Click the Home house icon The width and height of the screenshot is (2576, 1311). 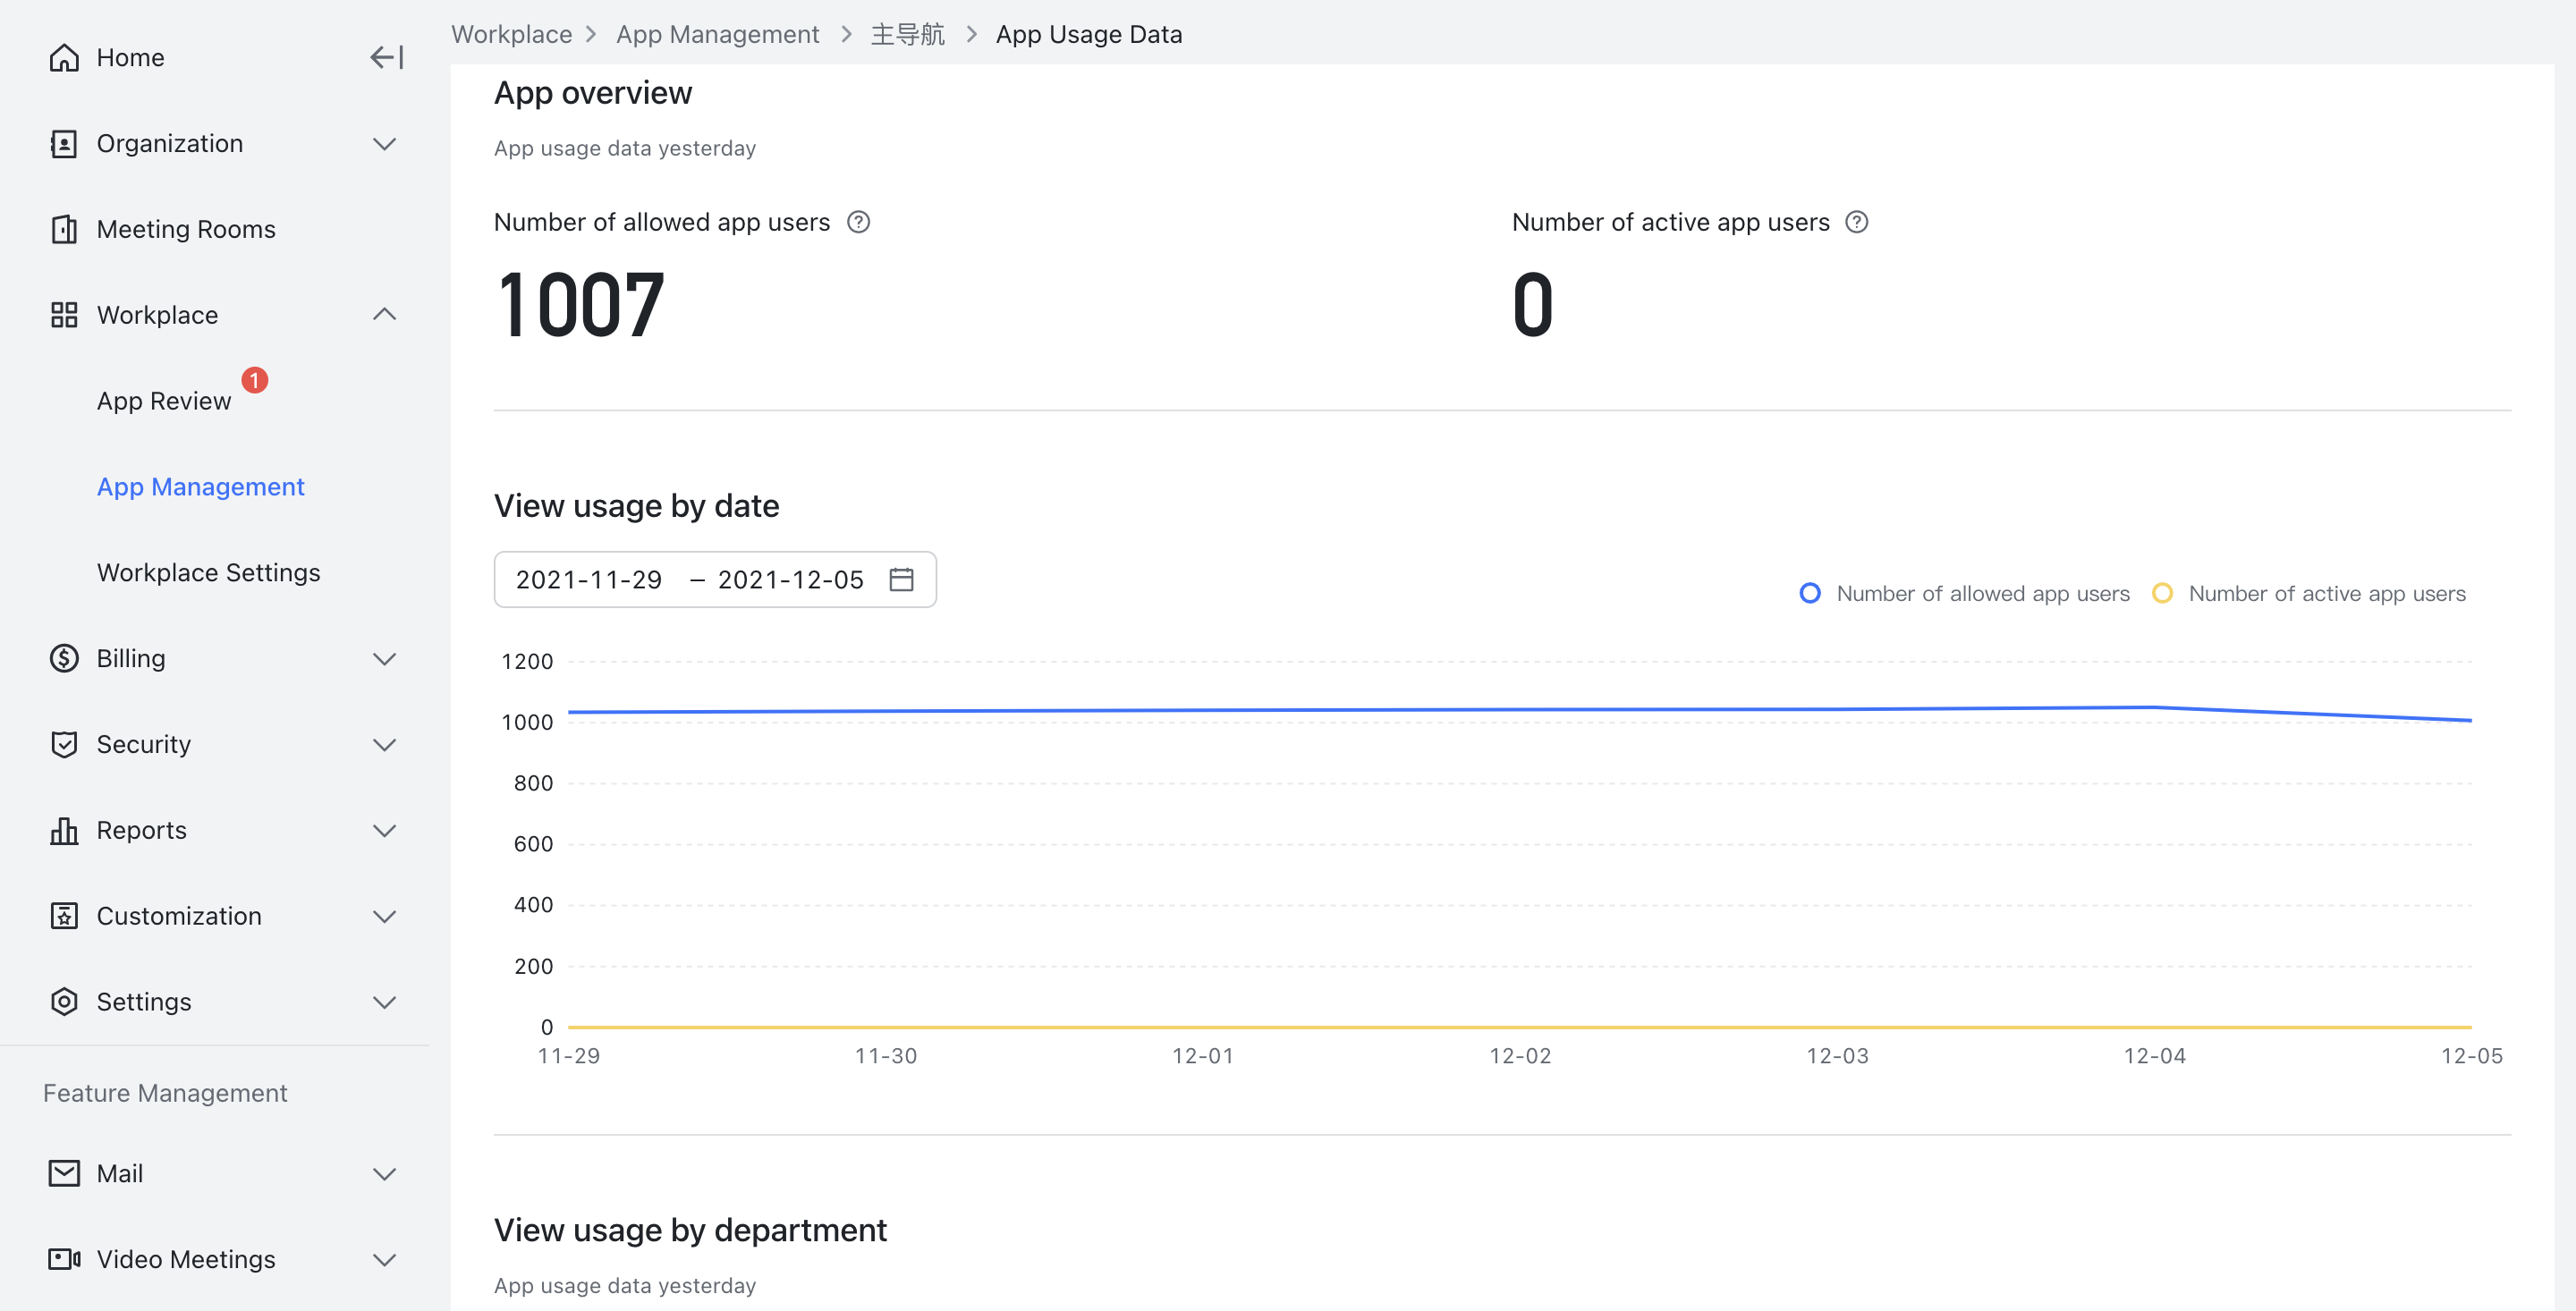pos(64,58)
